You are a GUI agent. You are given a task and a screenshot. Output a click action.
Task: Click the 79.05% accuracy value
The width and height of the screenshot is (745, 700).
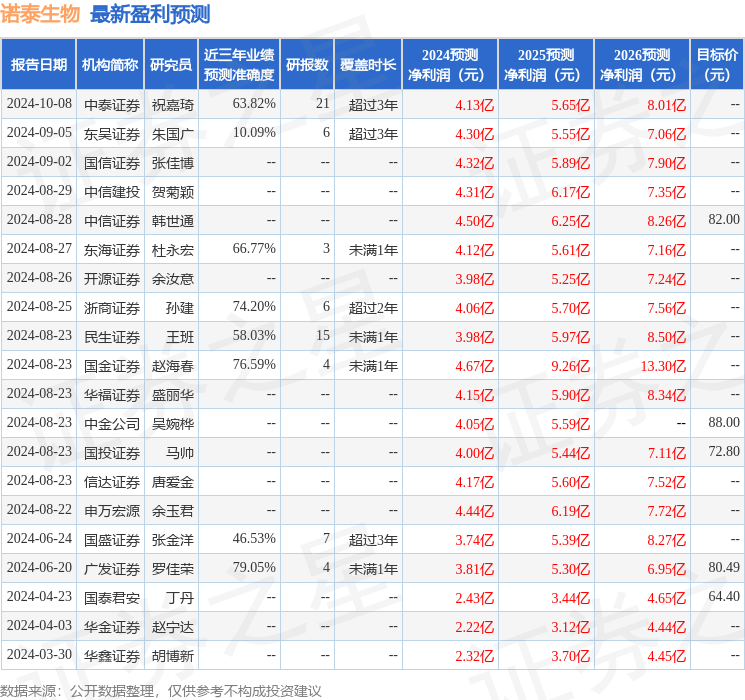click(x=254, y=567)
